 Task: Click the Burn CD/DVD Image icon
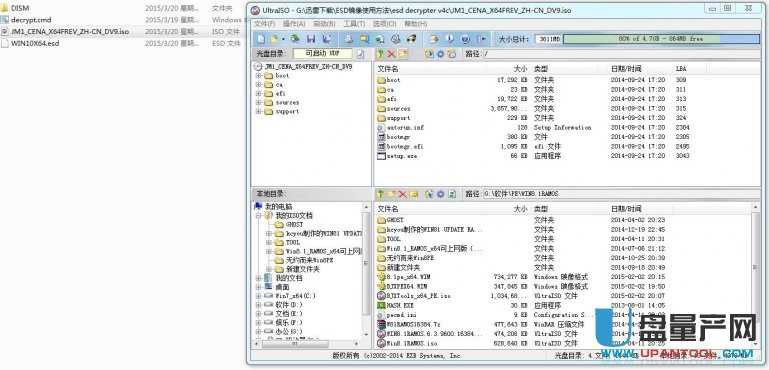point(411,39)
